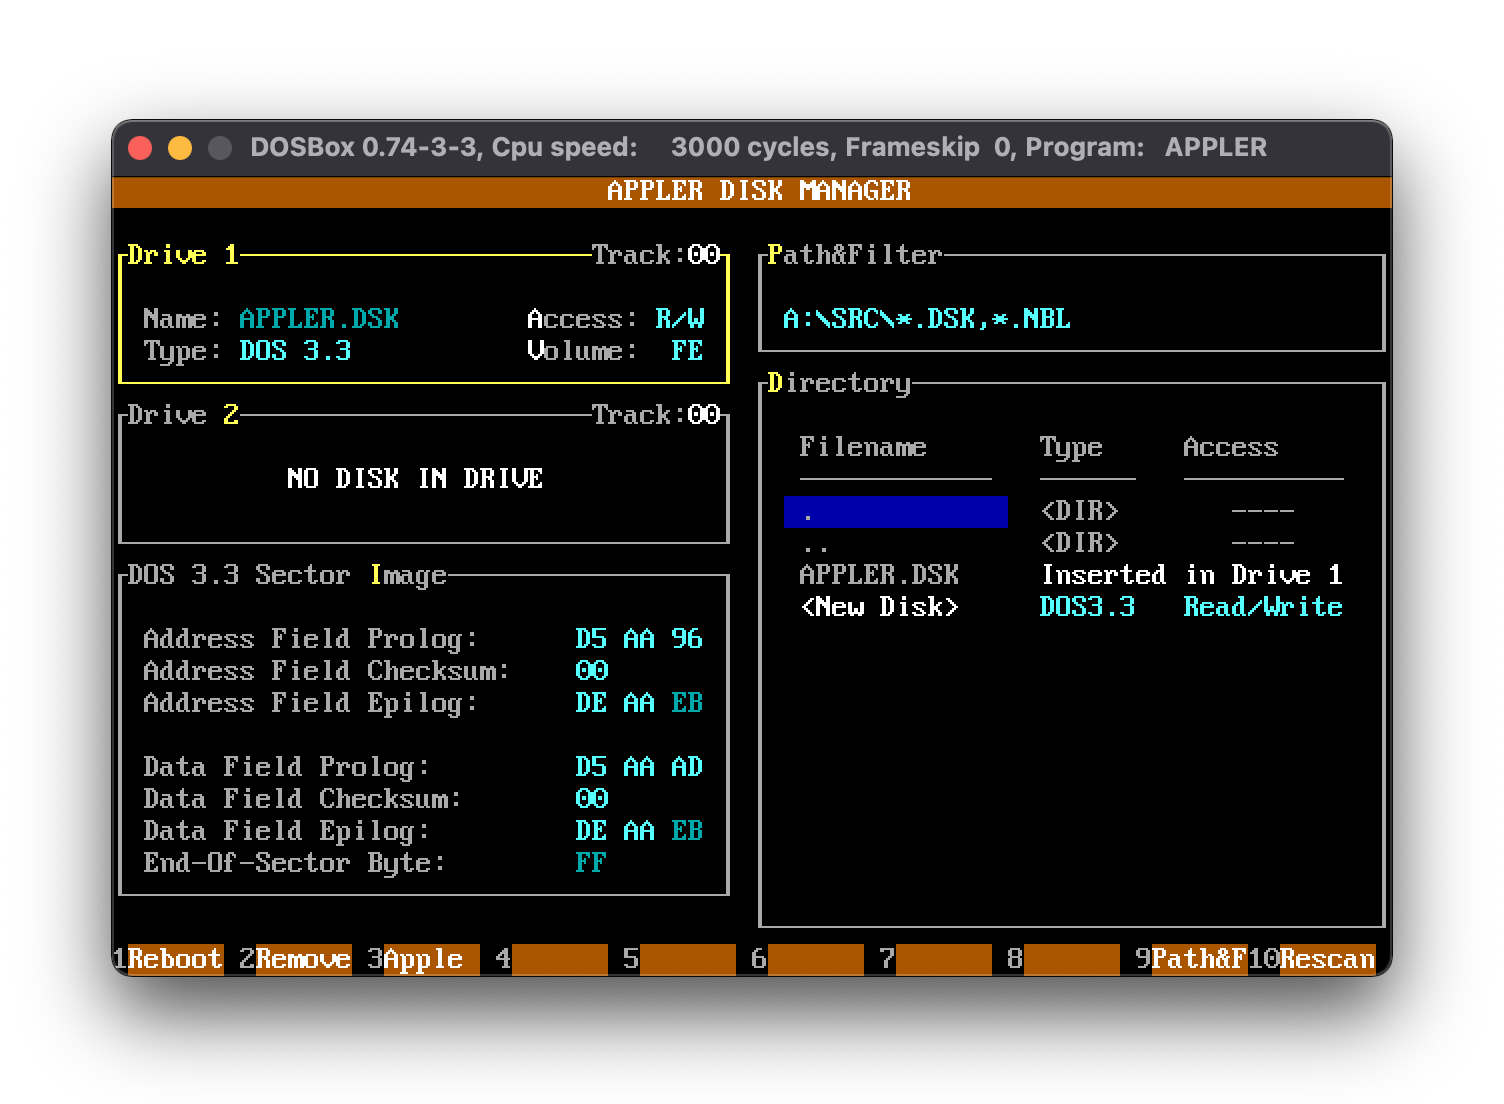Click the Drive 1 Track:00 indicator

pyautogui.click(x=656, y=255)
